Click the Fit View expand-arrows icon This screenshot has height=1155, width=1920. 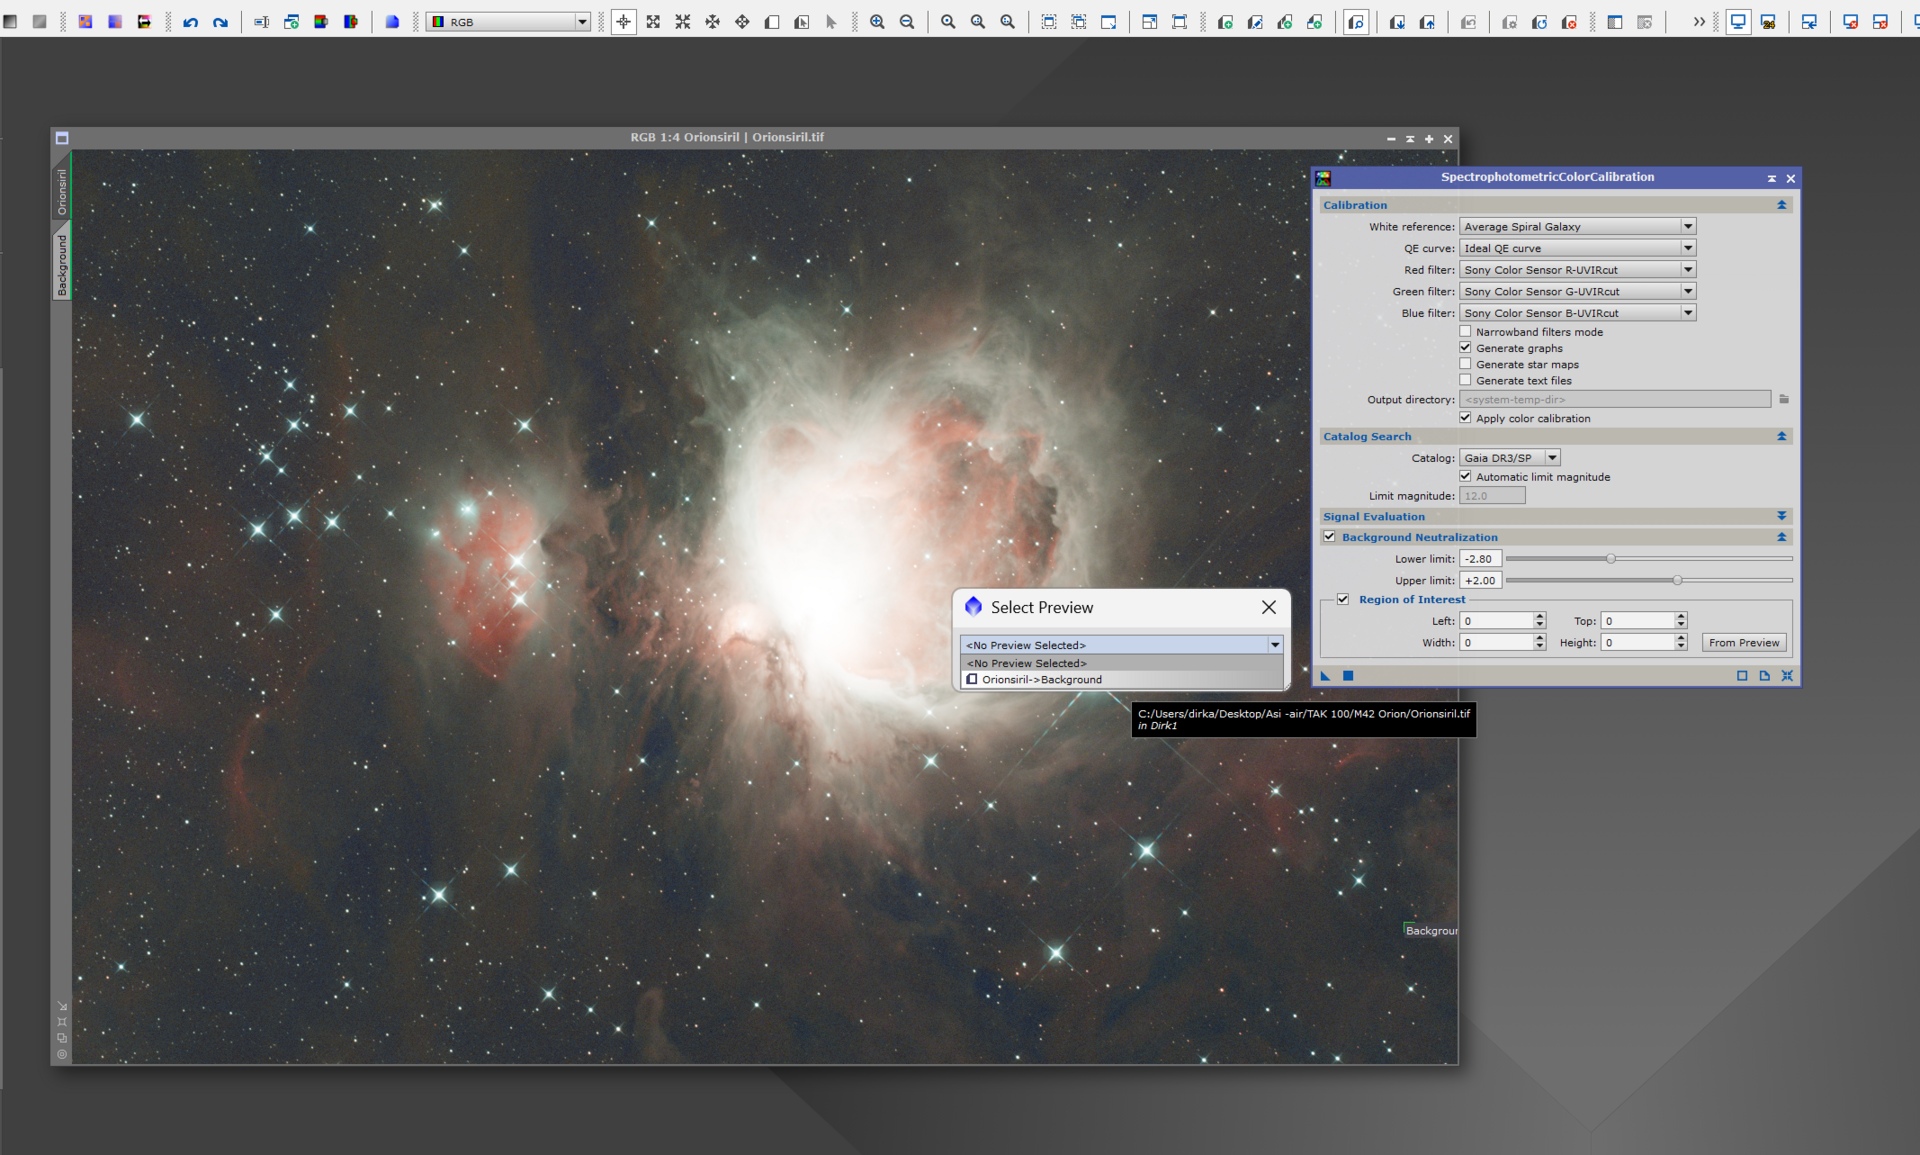(x=653, y=22)
